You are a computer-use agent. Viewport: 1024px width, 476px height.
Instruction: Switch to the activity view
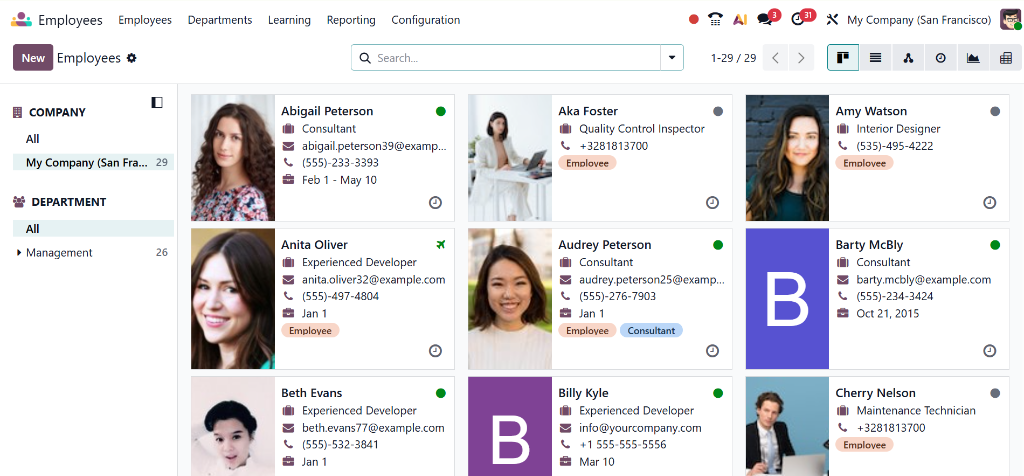coord(941,58)
